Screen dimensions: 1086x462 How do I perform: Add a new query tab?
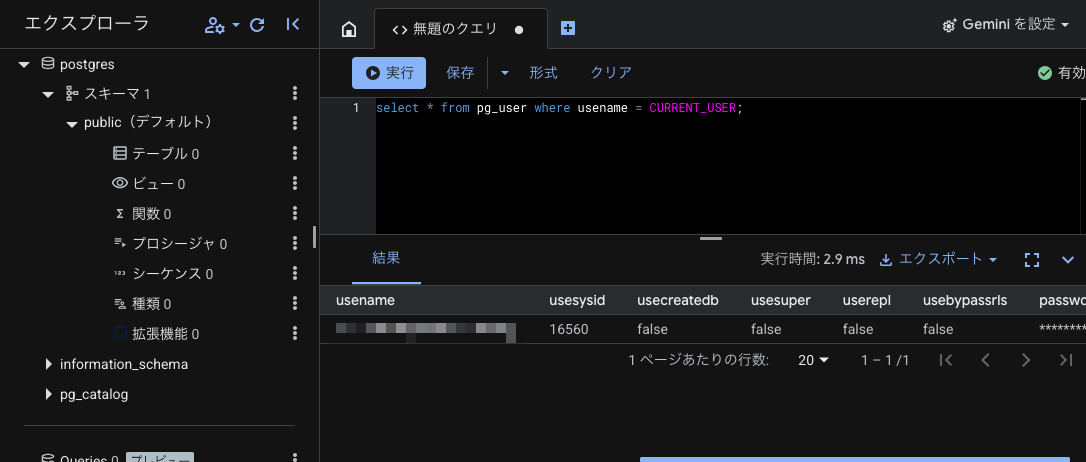[x=568, y=28]
